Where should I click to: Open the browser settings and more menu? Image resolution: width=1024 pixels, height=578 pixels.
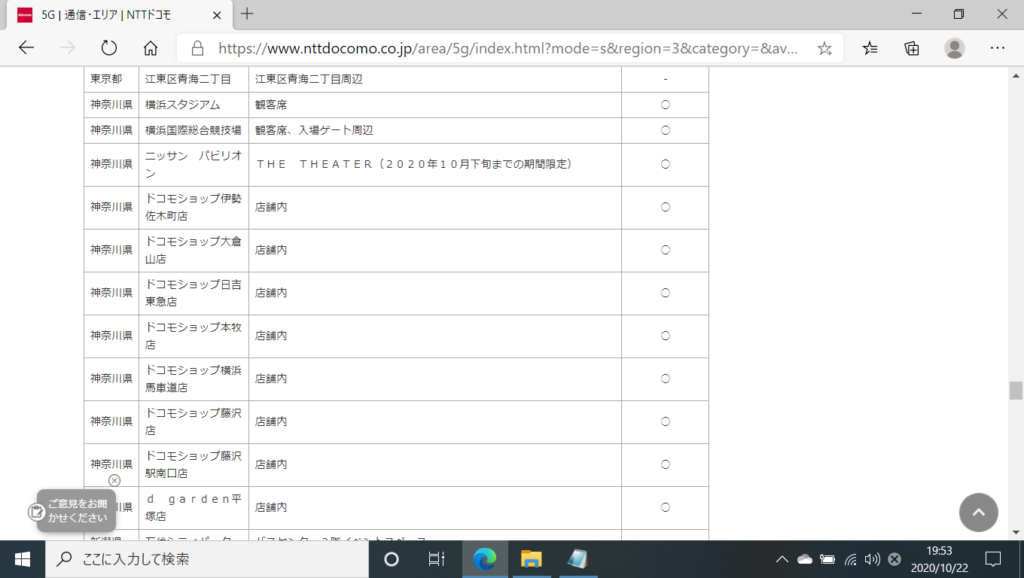click(x=997, y=48)
